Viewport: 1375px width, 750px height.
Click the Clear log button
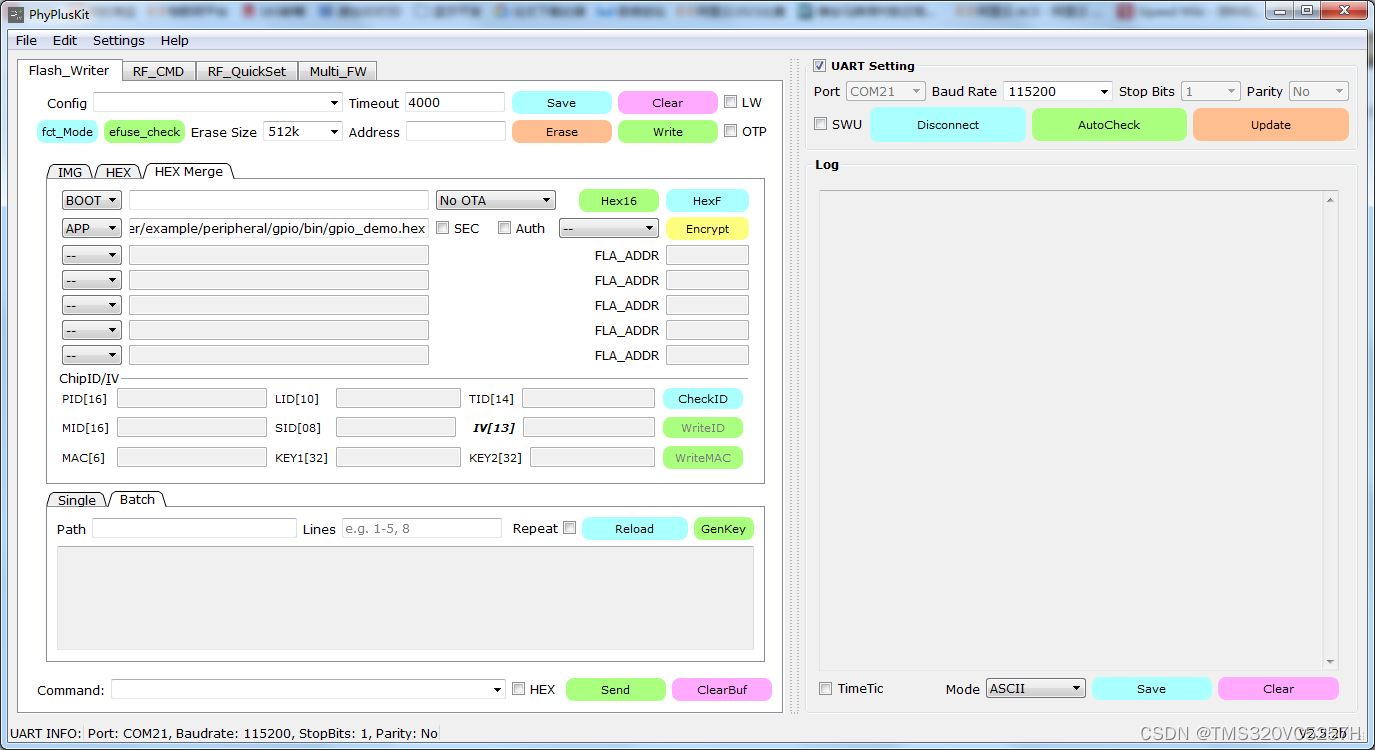[1278, 689]
